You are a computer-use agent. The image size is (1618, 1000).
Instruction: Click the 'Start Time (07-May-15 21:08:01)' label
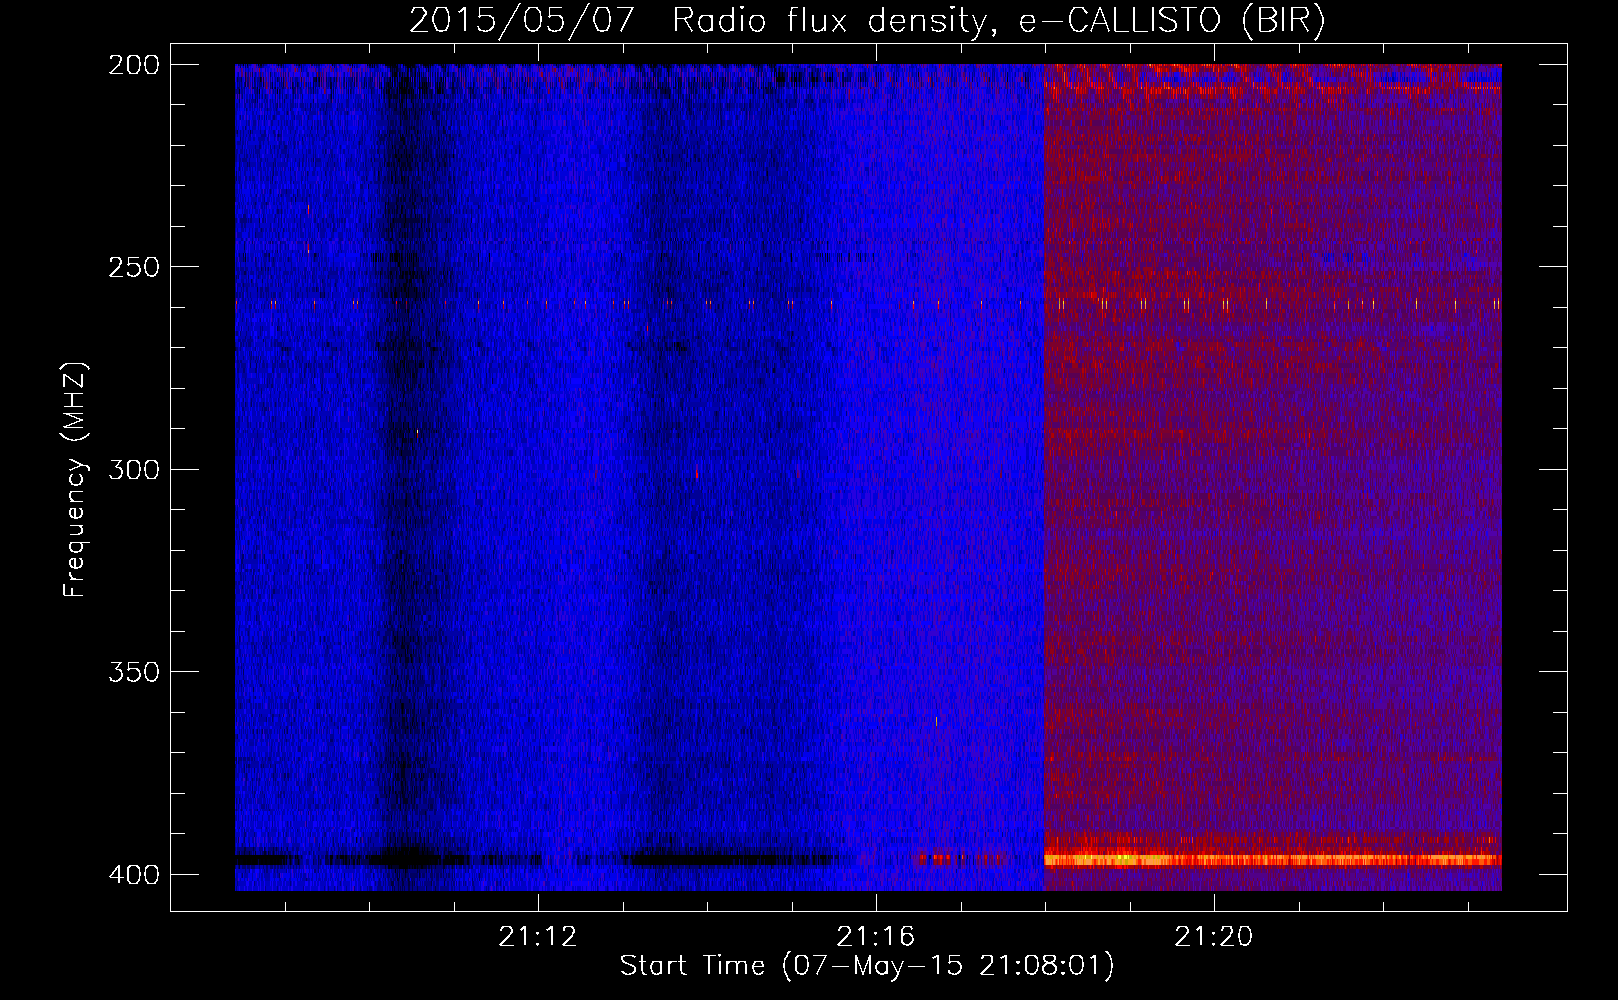pos(867,966)
